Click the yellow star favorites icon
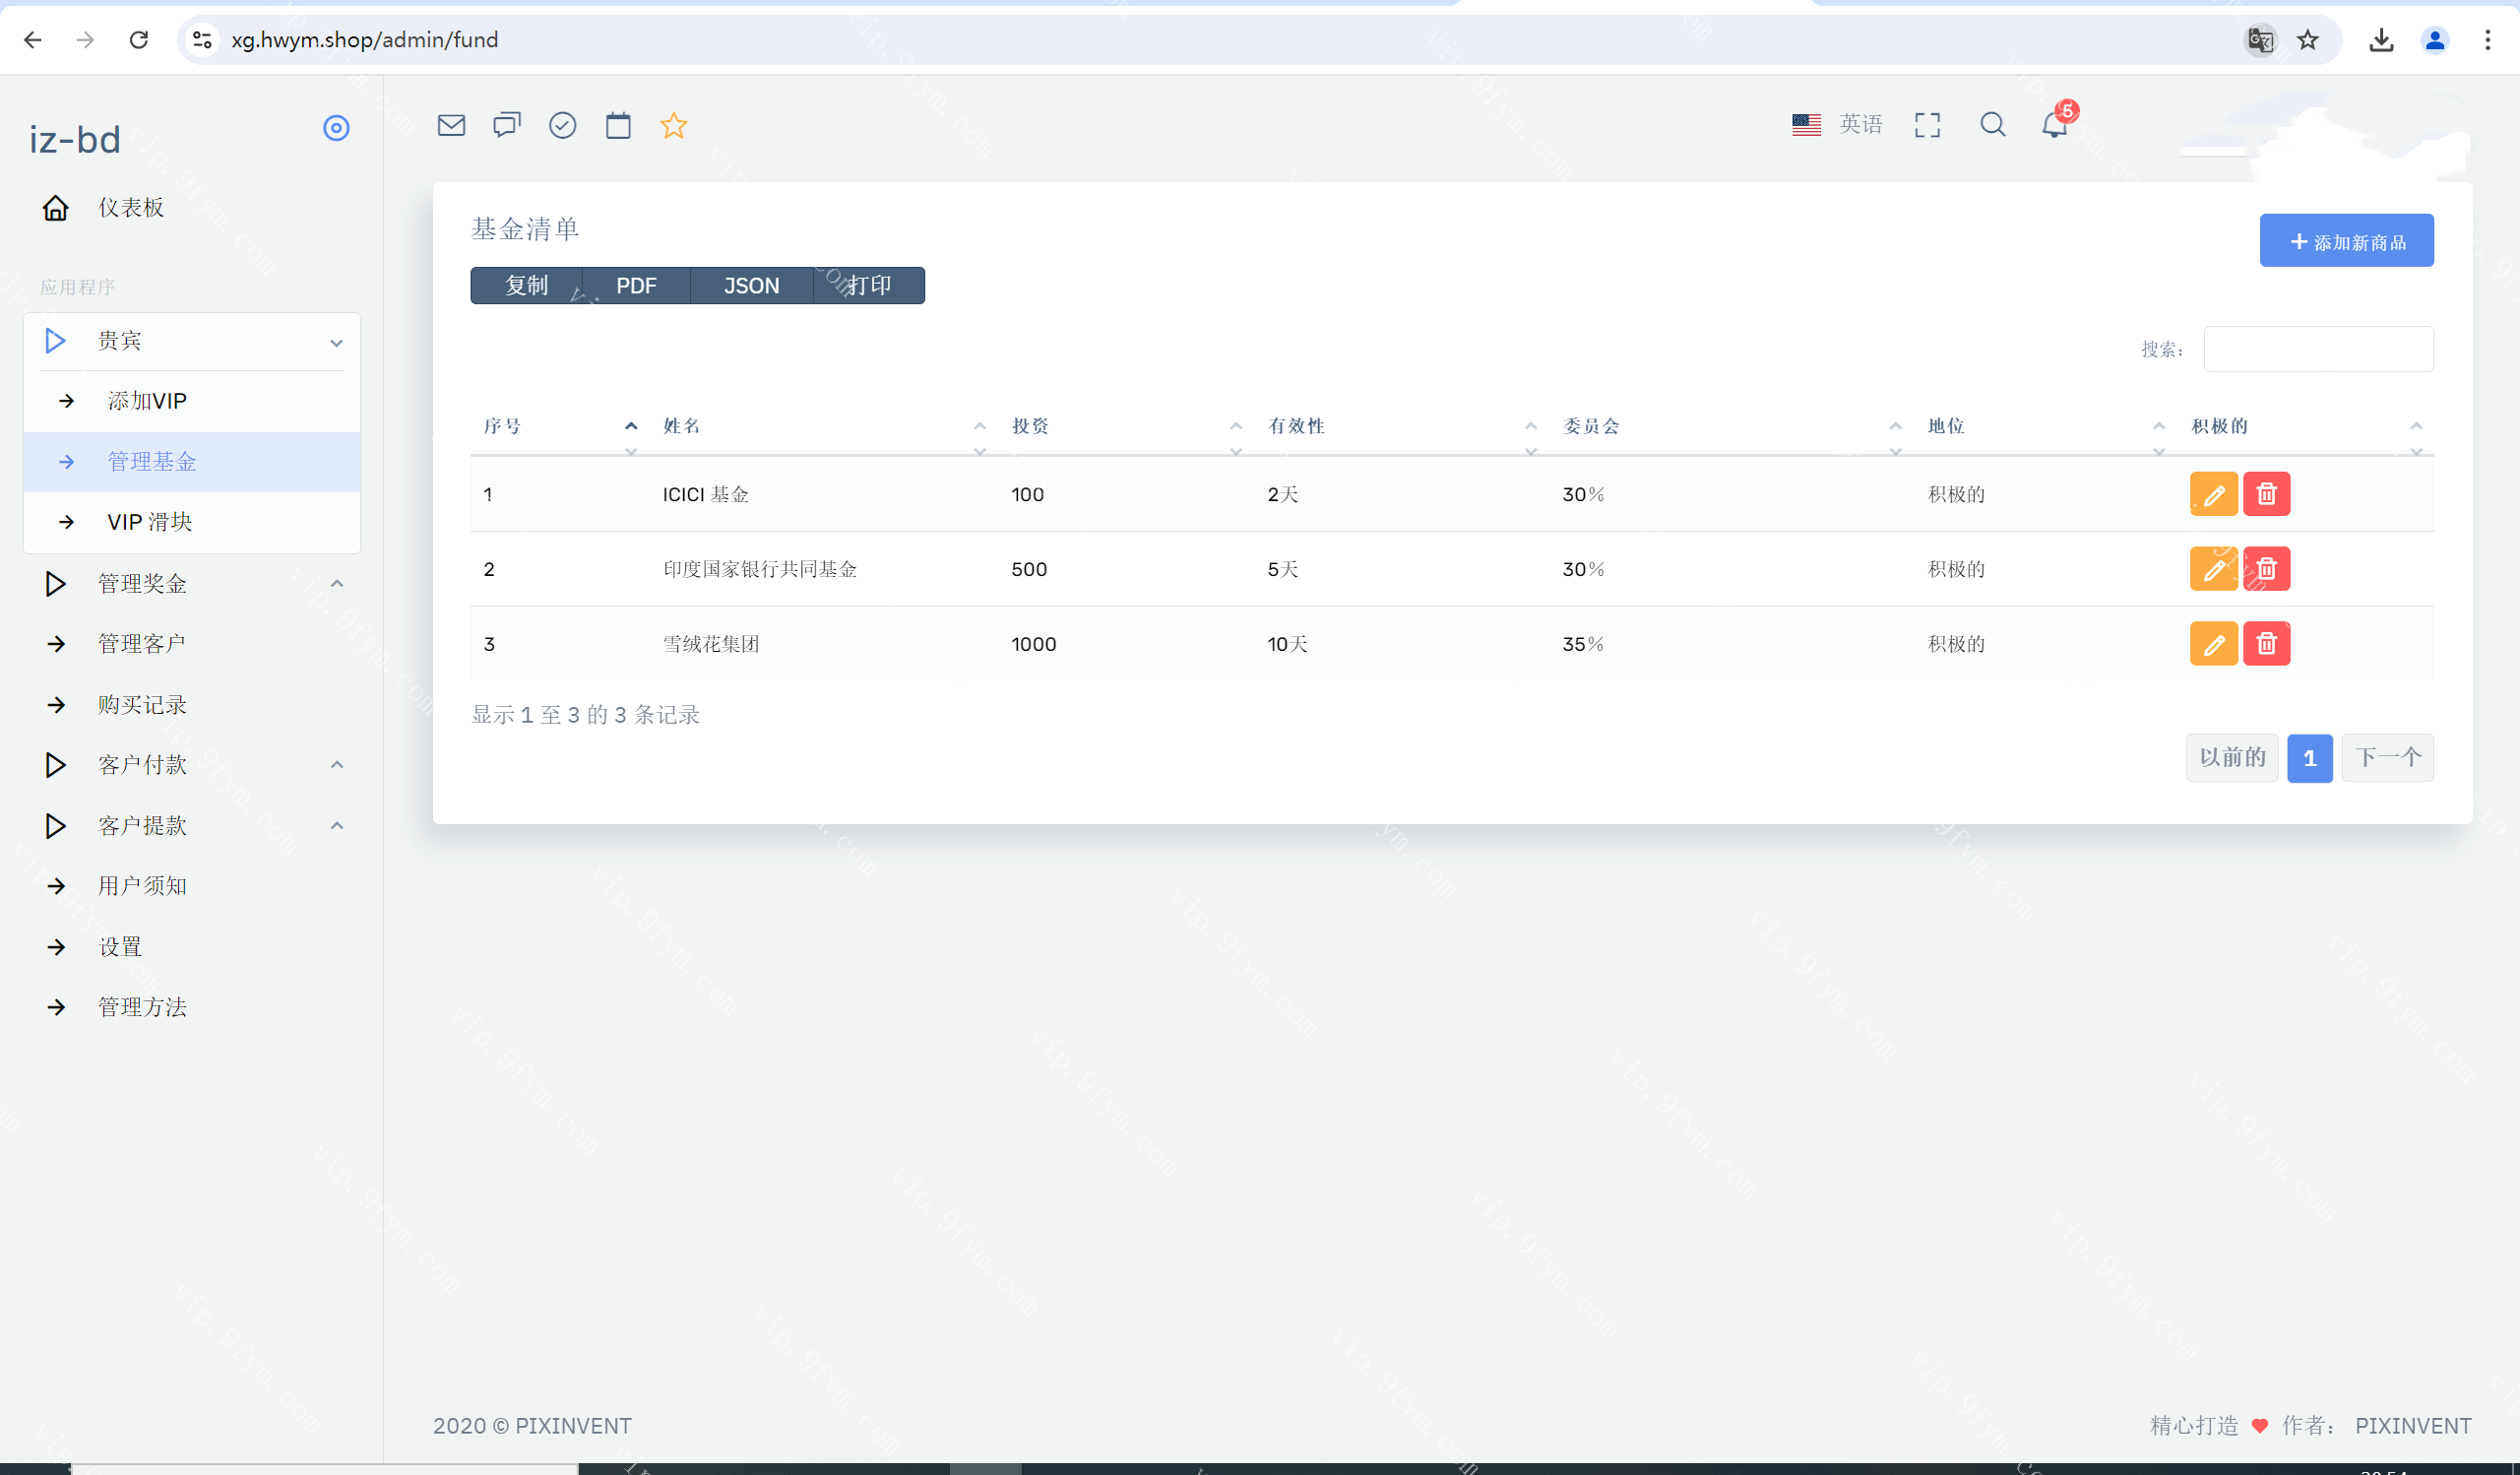Image resolution: width=2520 pixels, height=1475 pixels. click(674, 125)
